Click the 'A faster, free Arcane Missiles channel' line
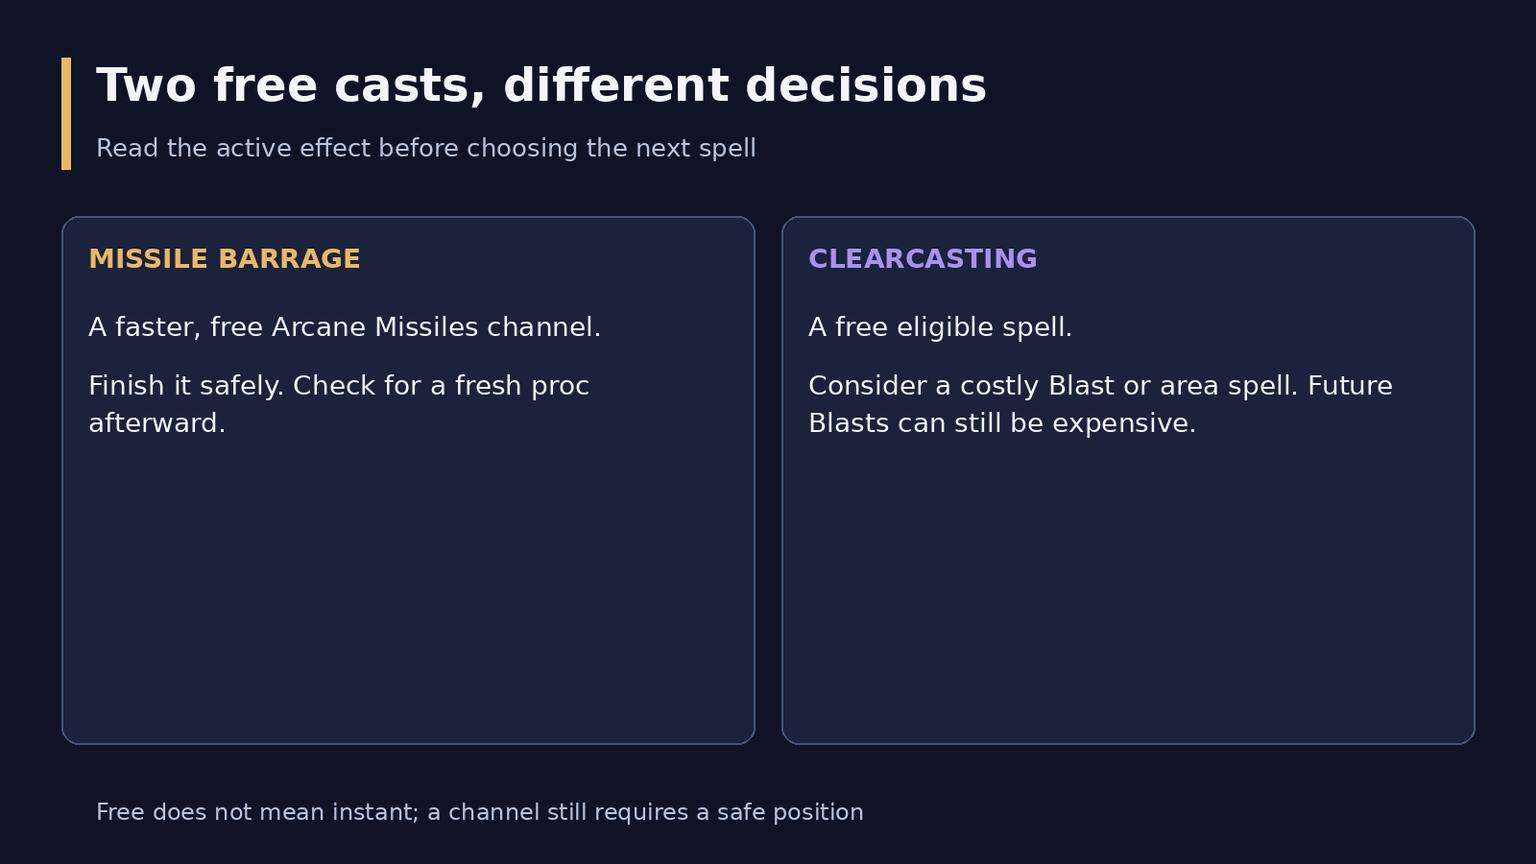Viewport: 1536px width, 864px height. (x=345, y=328)
